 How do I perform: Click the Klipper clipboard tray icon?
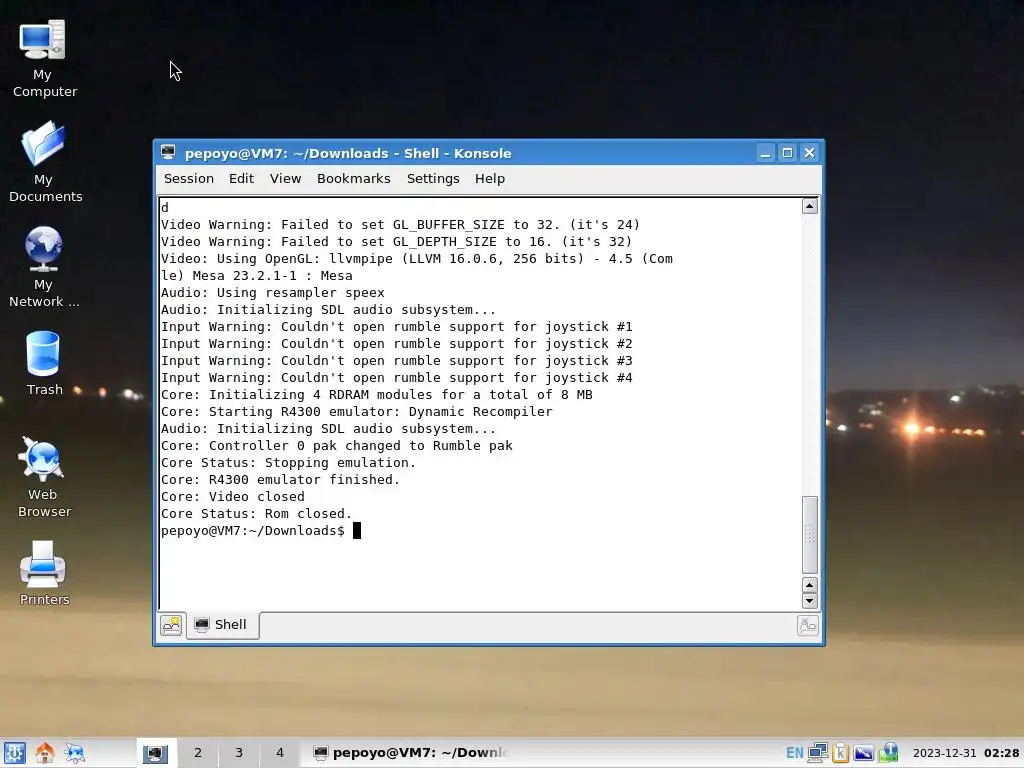click(x=840, y=753)
